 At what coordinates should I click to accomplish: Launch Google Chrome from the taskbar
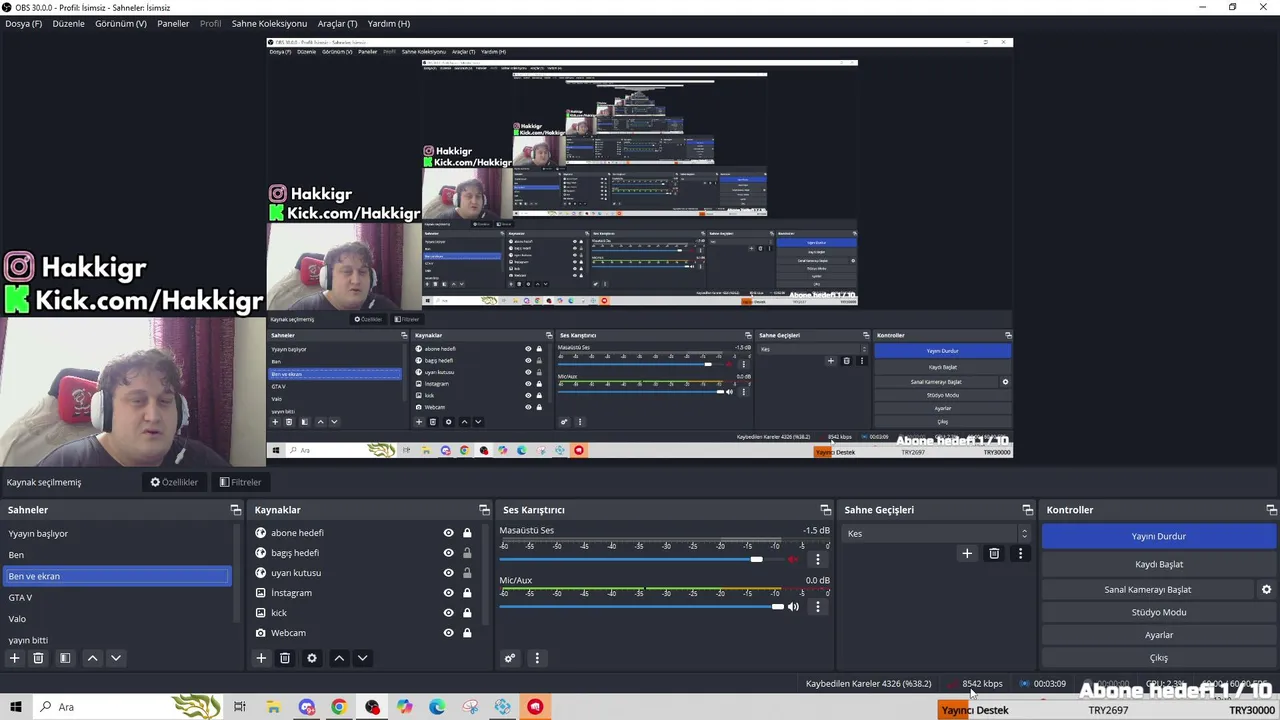pos(339,707)
